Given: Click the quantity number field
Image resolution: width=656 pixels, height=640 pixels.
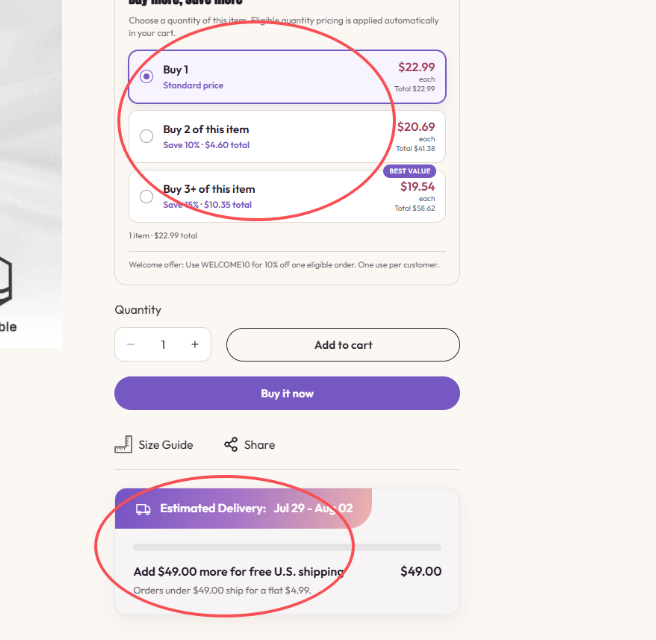Looking at the screenshot, I should [x=163, y=344].
